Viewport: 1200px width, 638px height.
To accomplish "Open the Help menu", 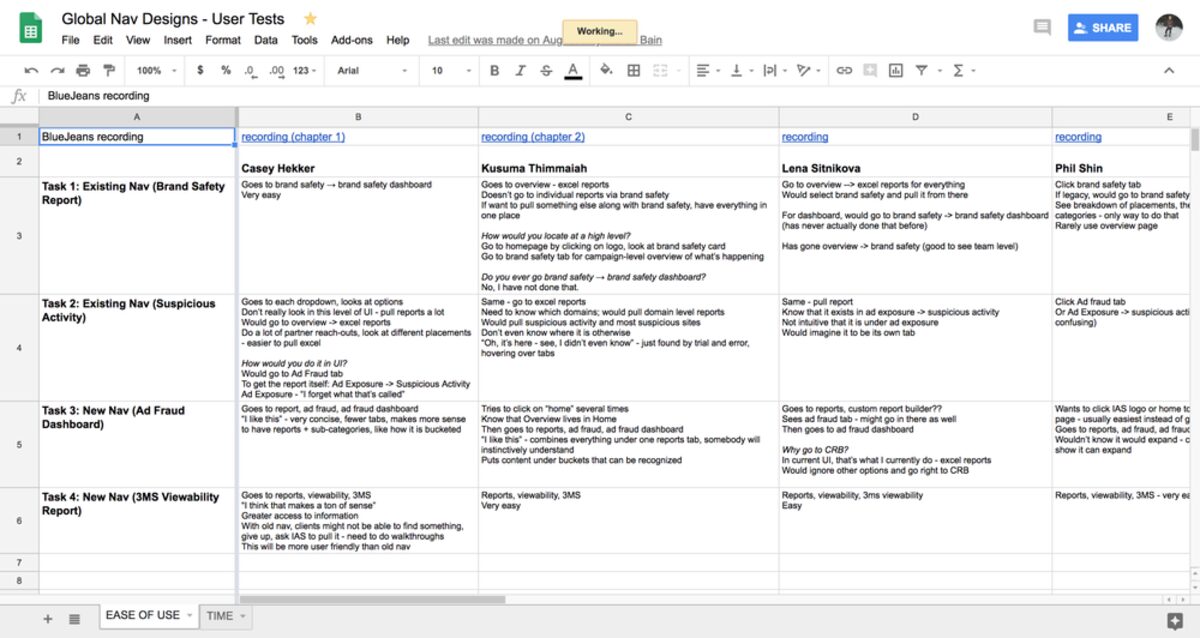I will pos(398,40).
